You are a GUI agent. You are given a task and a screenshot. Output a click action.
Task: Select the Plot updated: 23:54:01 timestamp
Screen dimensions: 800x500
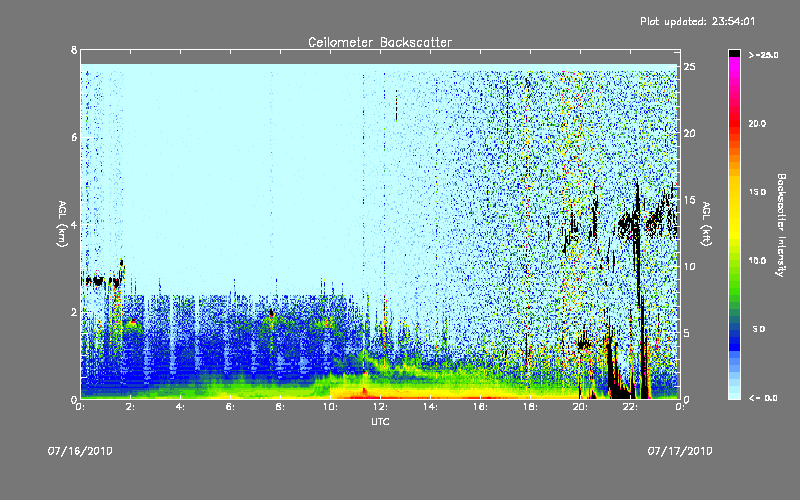pyautogui.click(x=697, y=21)
